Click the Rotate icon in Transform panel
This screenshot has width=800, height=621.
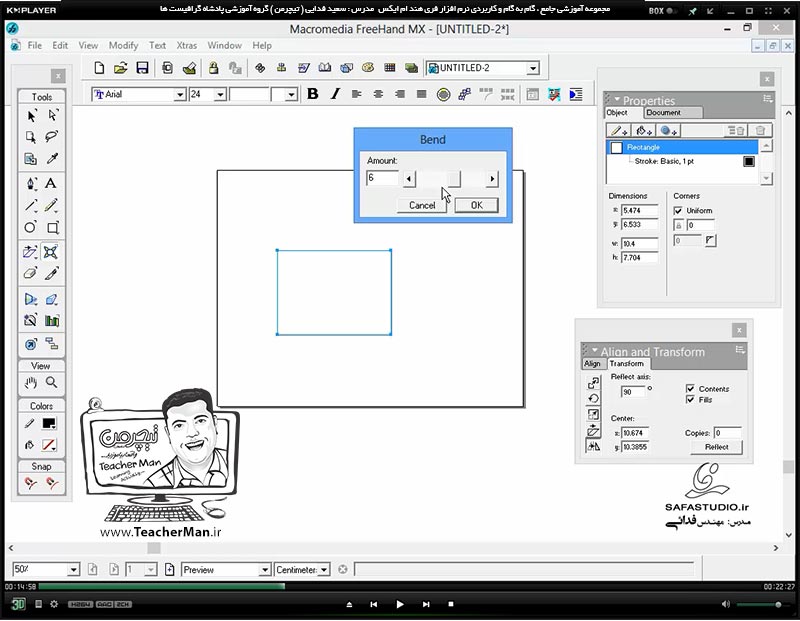593,399
